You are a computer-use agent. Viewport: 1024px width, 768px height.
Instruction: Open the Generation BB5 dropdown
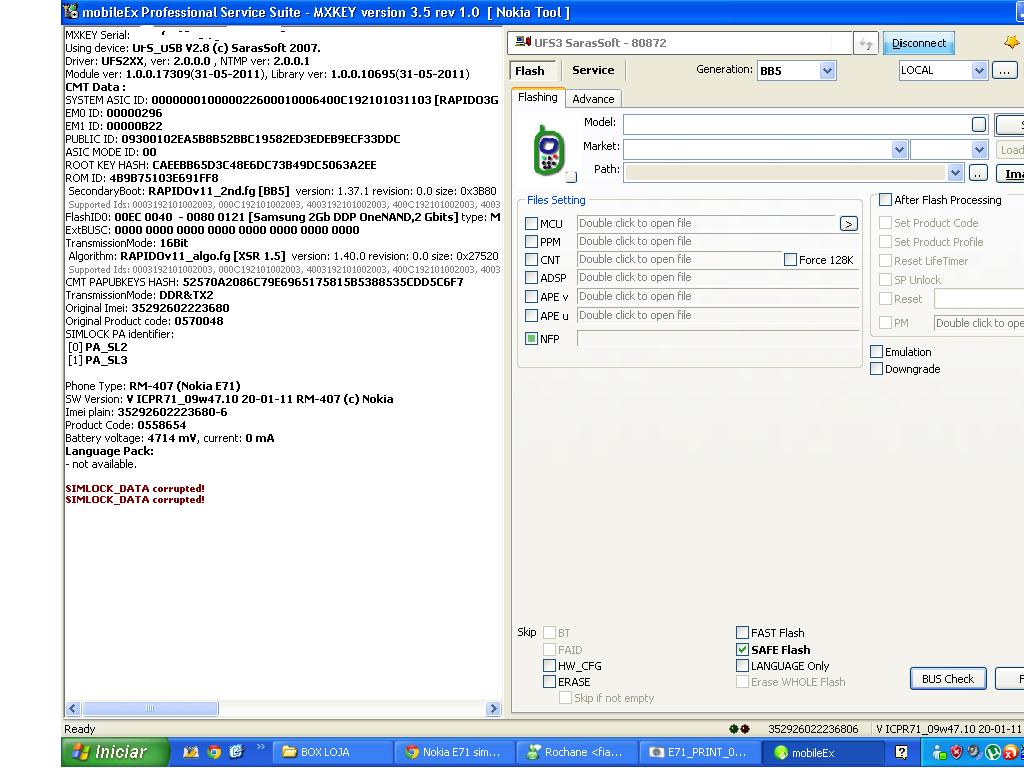tap(827, 71)
